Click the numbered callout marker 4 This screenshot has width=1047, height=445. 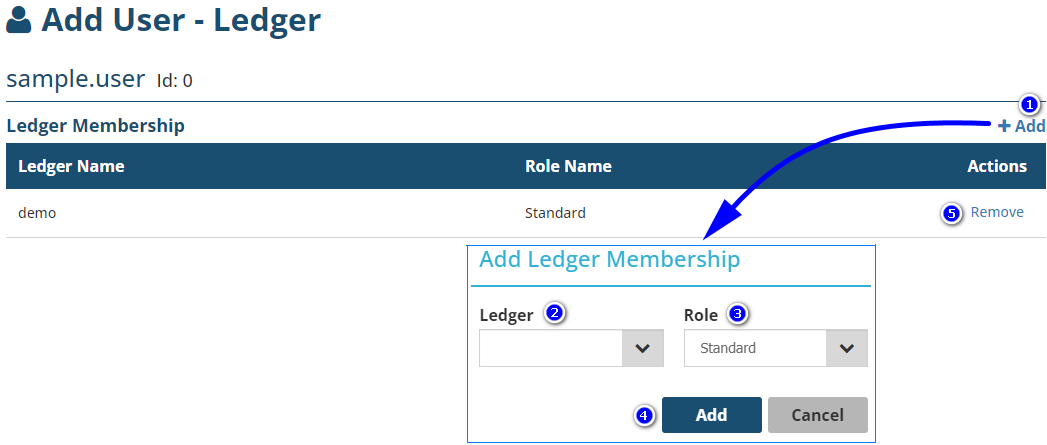tap(645, 414)
